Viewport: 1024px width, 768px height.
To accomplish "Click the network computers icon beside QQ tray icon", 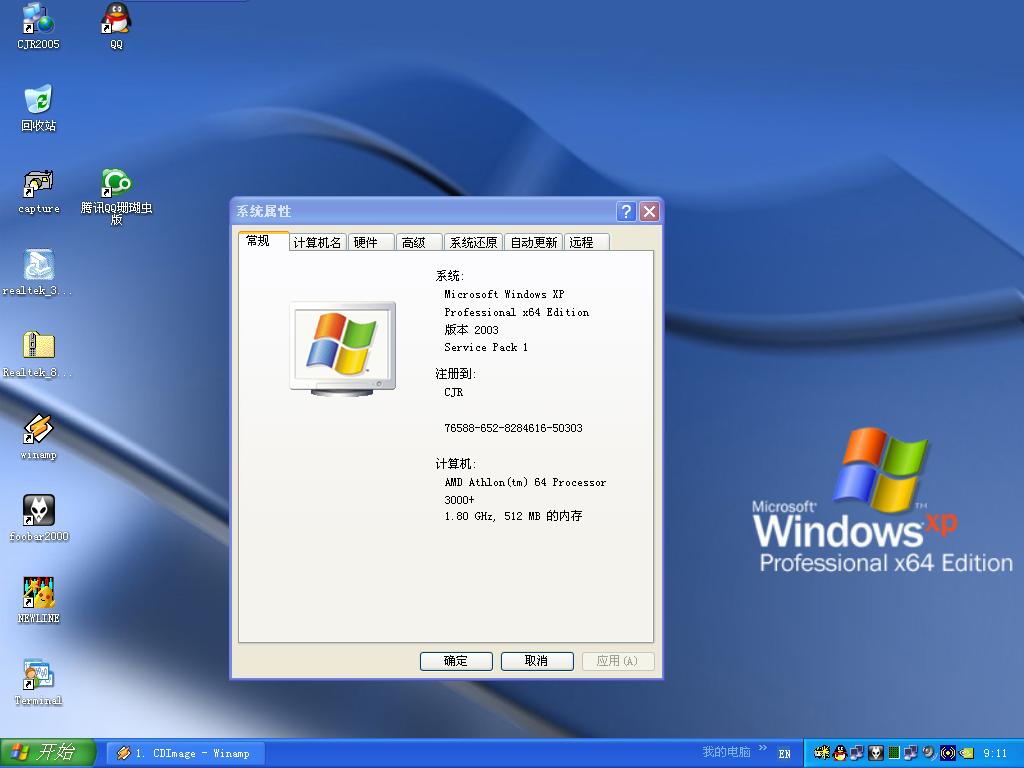I will 857,753.
